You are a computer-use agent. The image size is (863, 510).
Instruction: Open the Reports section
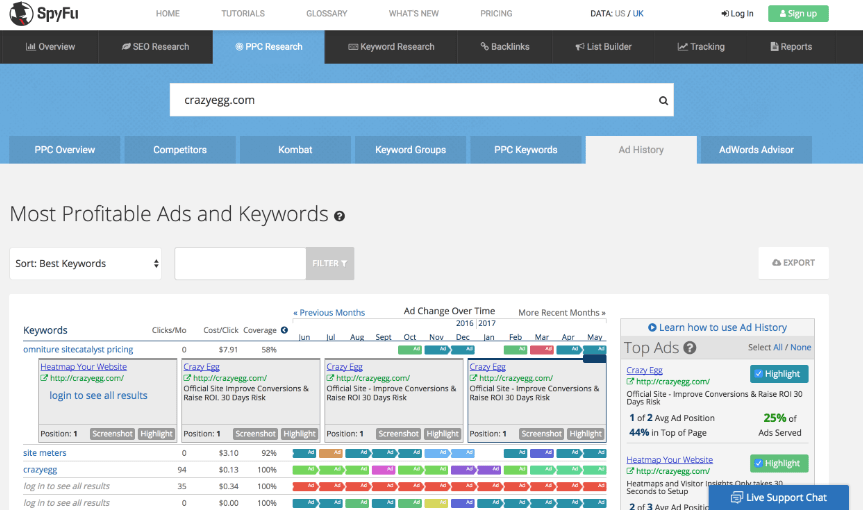point(790,47)
